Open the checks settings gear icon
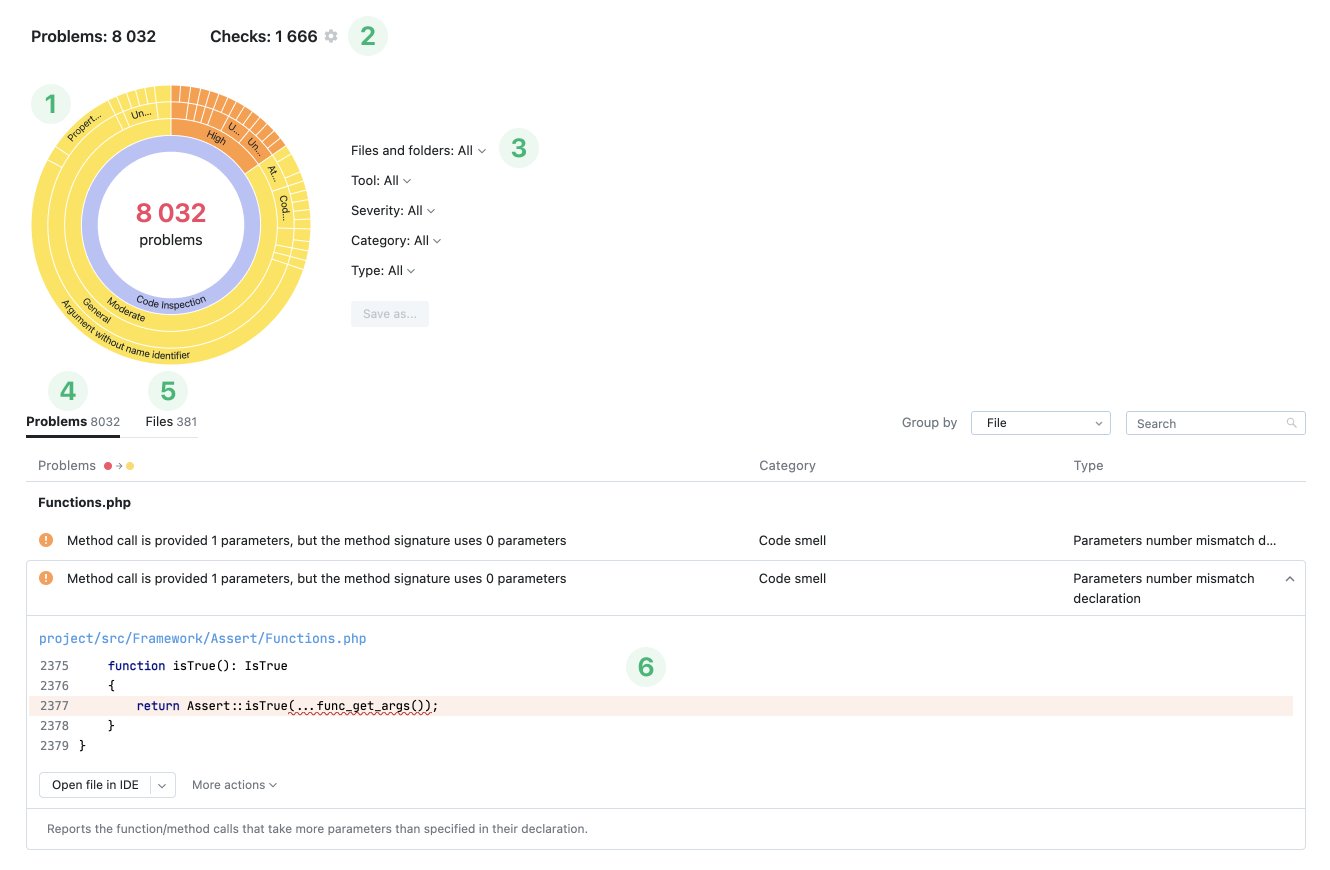Viewport: 1330px width, 870px height. tap(330, 35)
